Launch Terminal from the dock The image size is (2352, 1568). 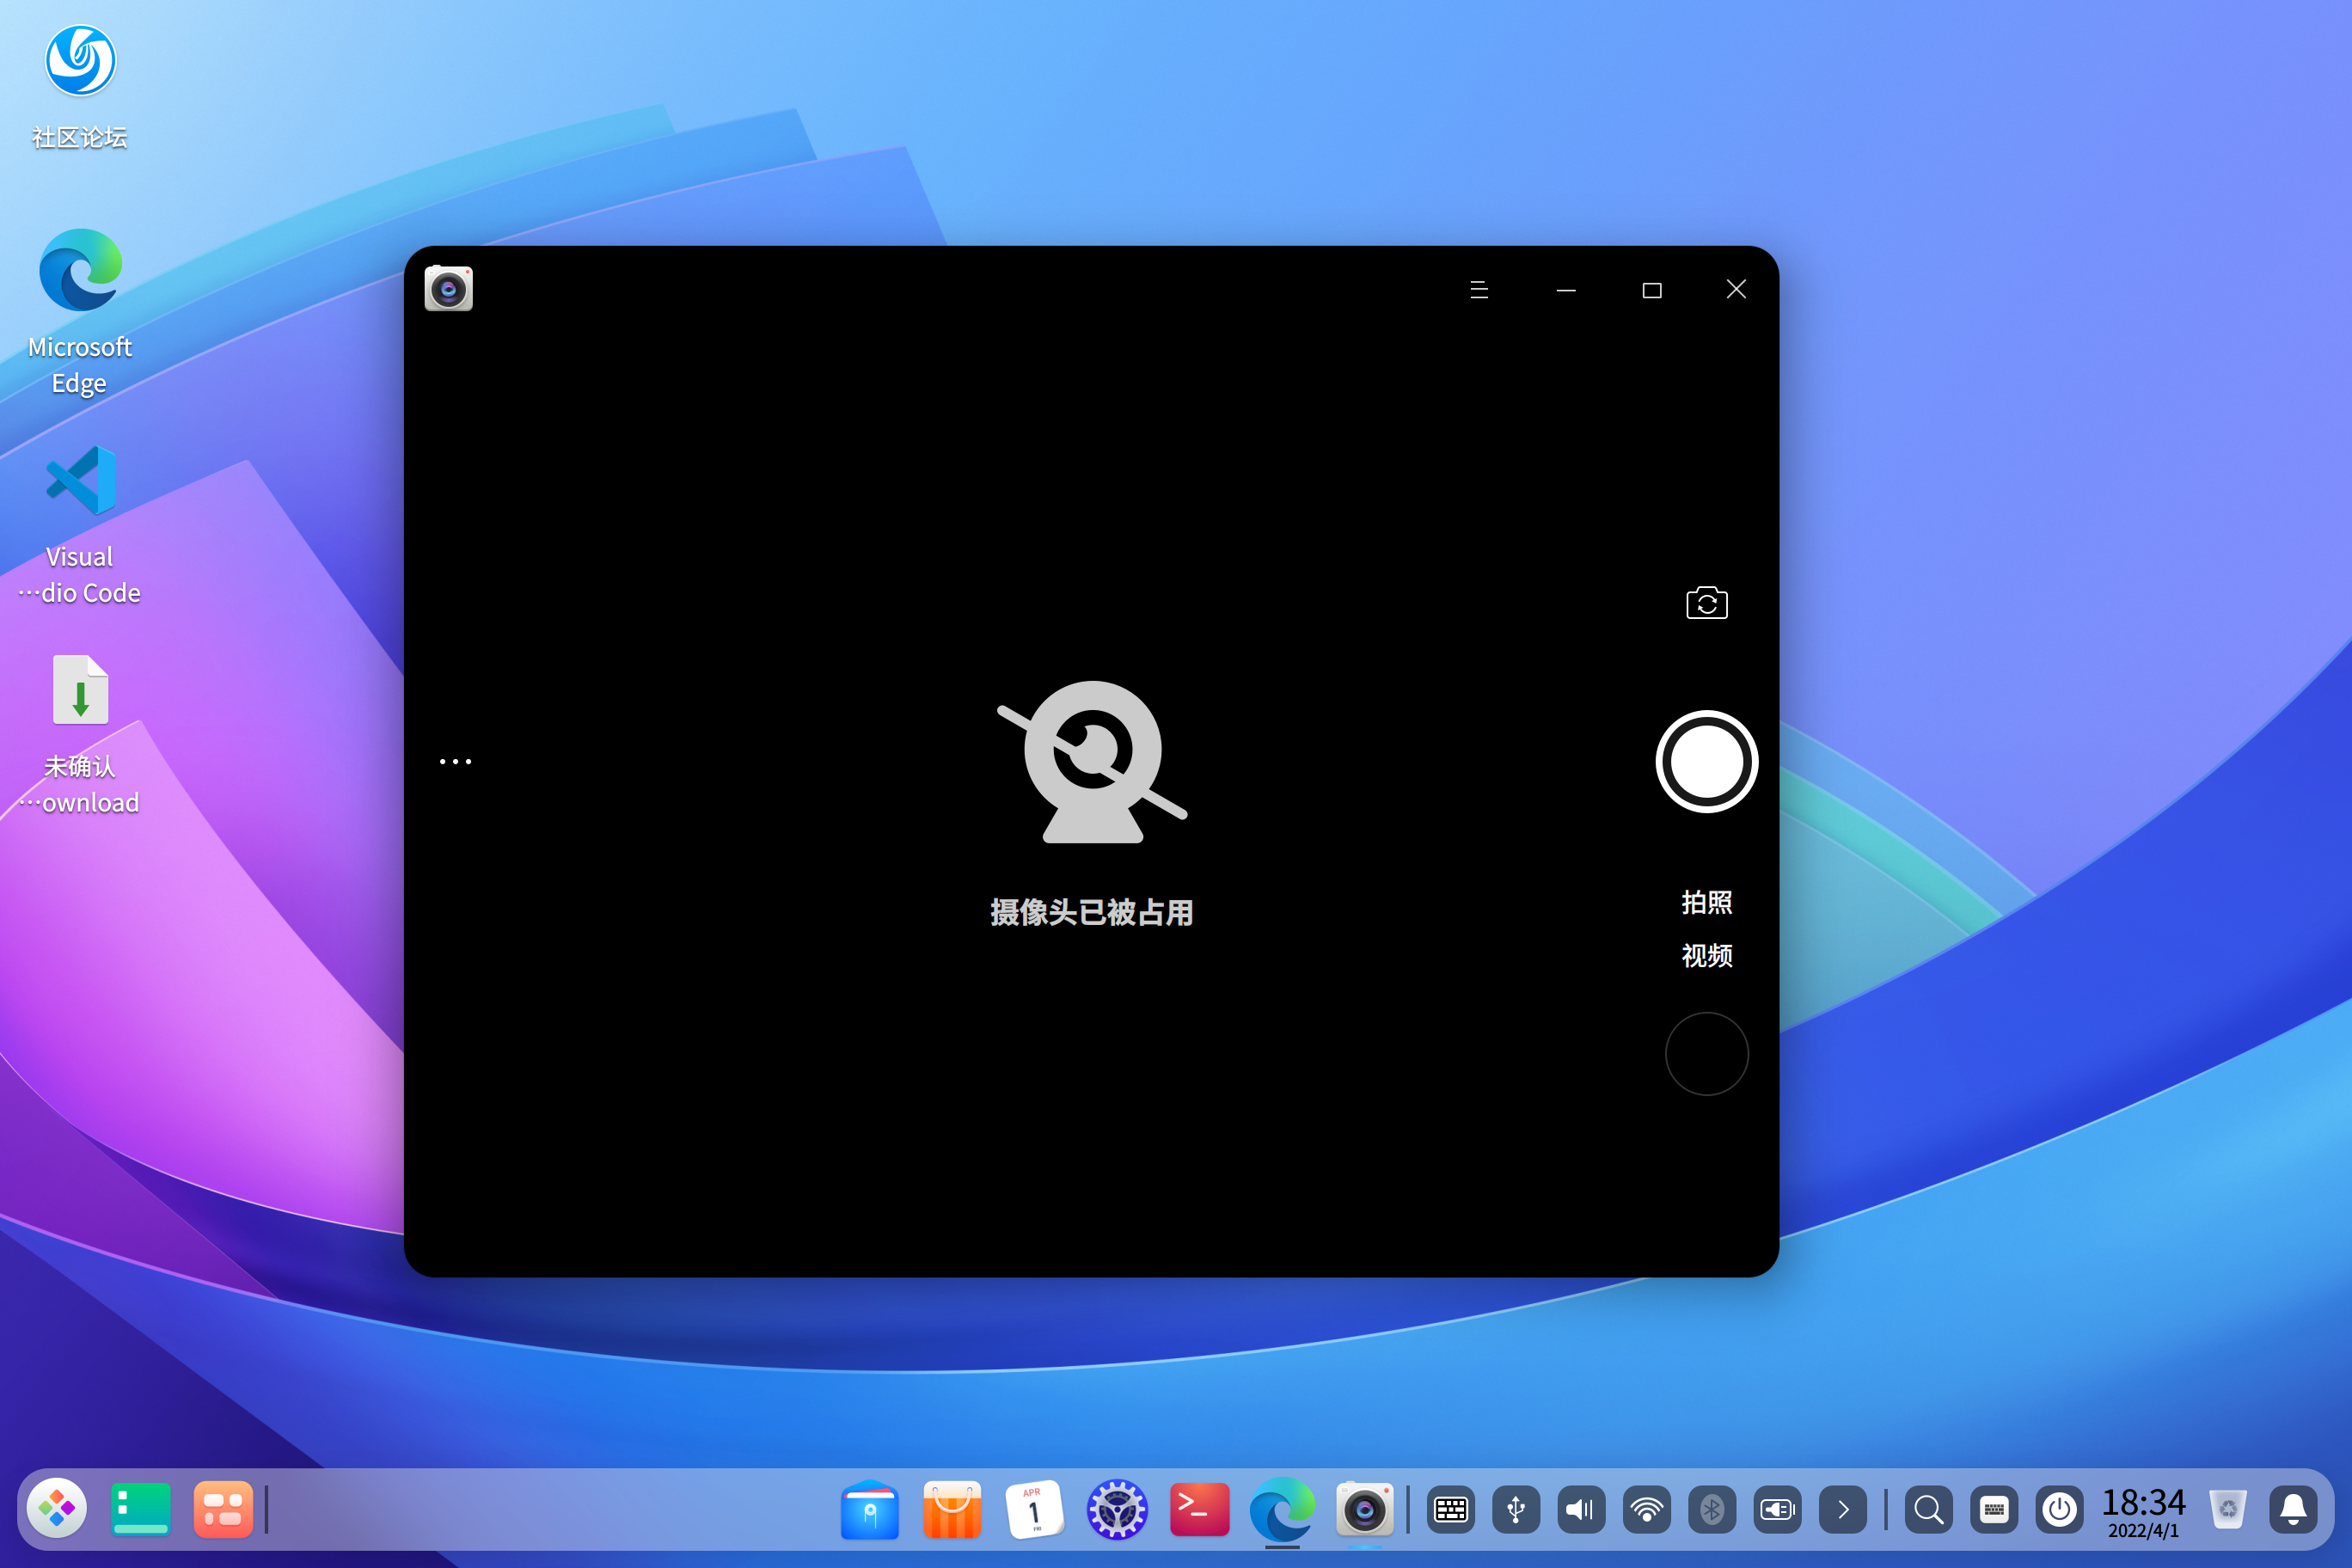click(1199, 1509)
